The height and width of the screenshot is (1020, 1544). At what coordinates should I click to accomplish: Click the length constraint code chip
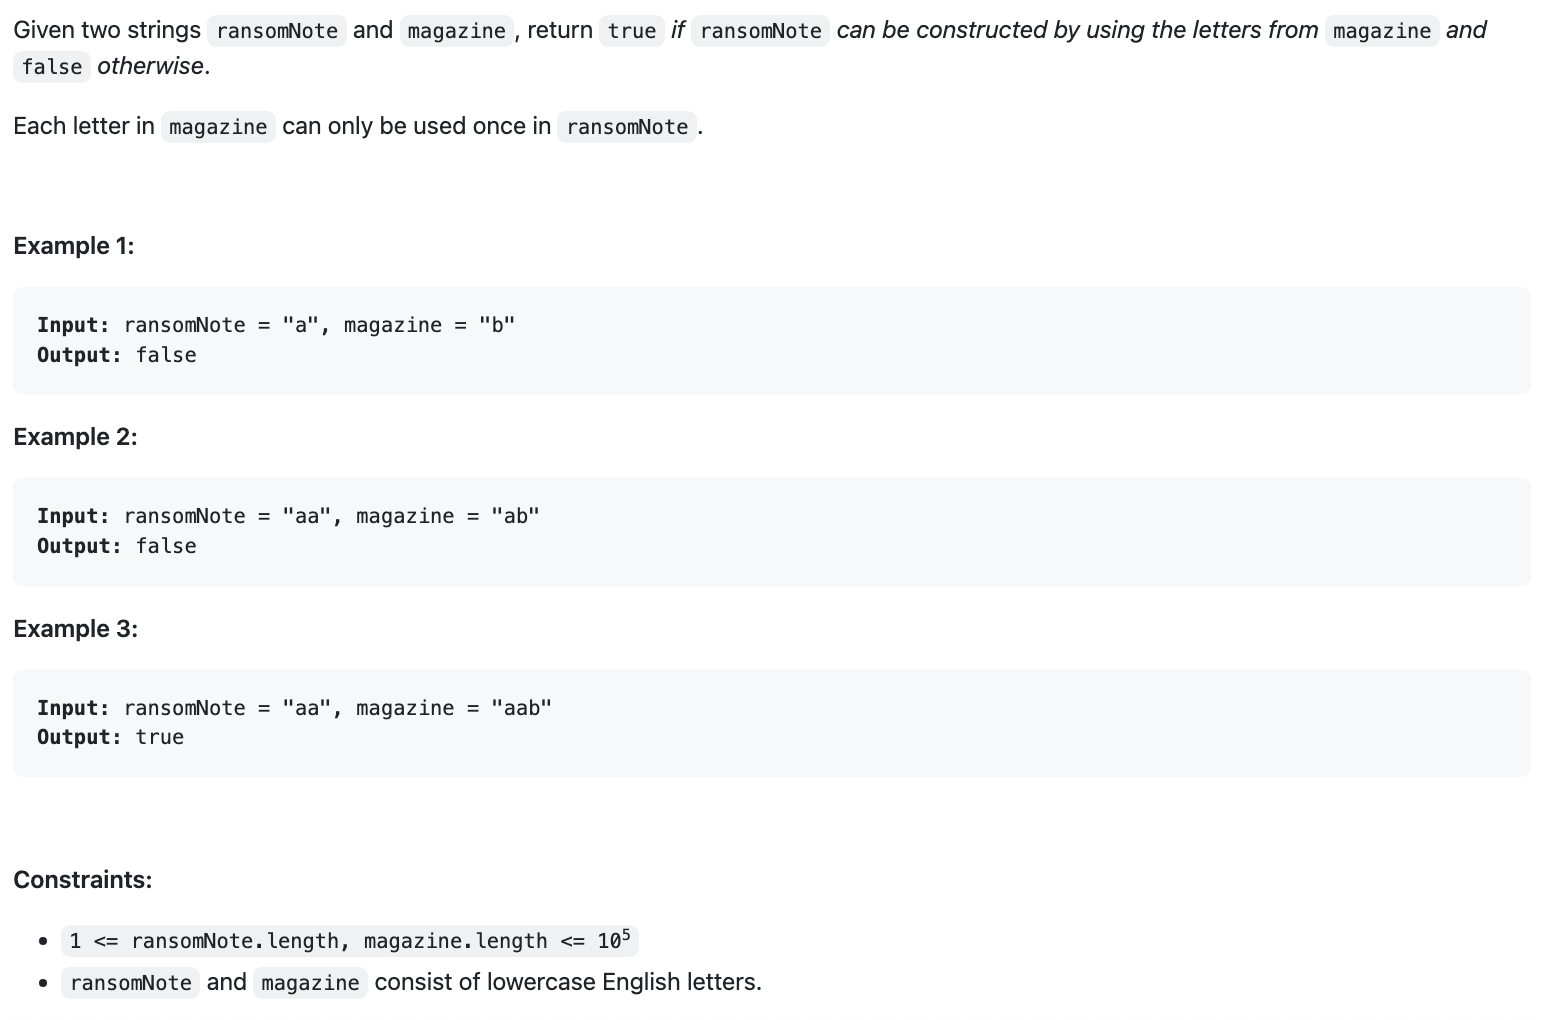pos(349,941)
